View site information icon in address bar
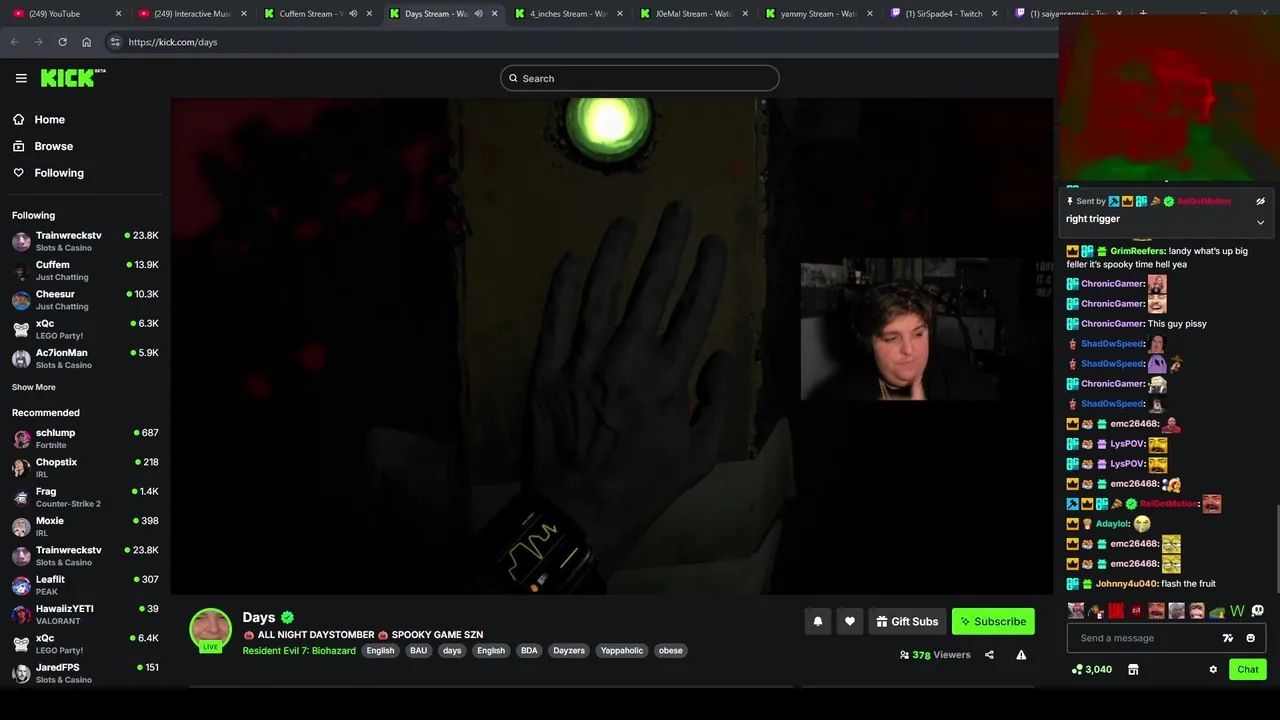Screen dimensions: 1280x720 point(115,42)
